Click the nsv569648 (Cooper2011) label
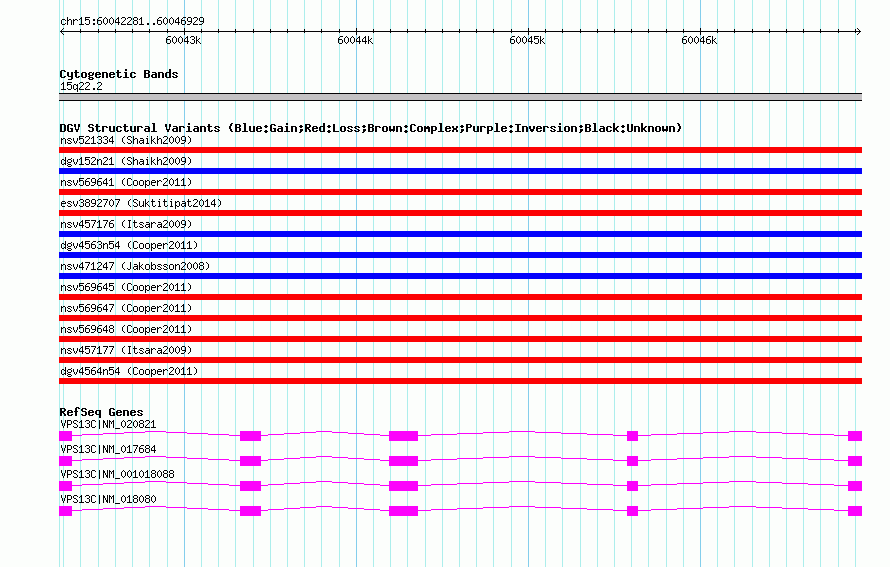Screen dimensions: 890x567 click(x=126, y=329)
